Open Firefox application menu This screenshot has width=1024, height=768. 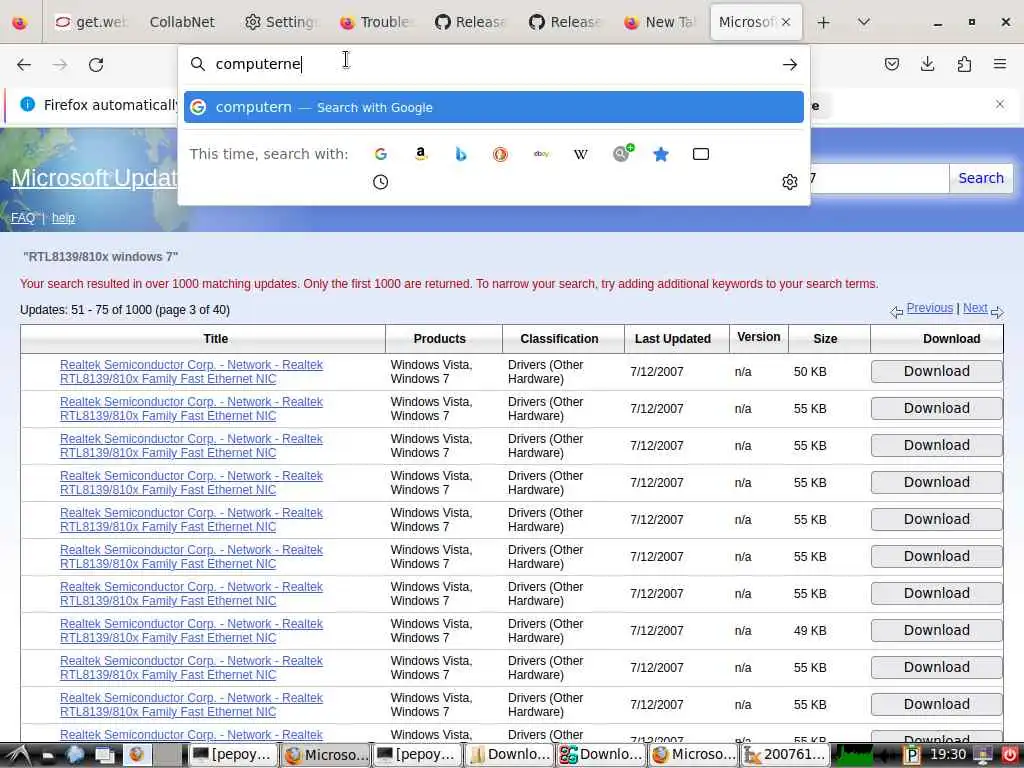pos(1000,64)
